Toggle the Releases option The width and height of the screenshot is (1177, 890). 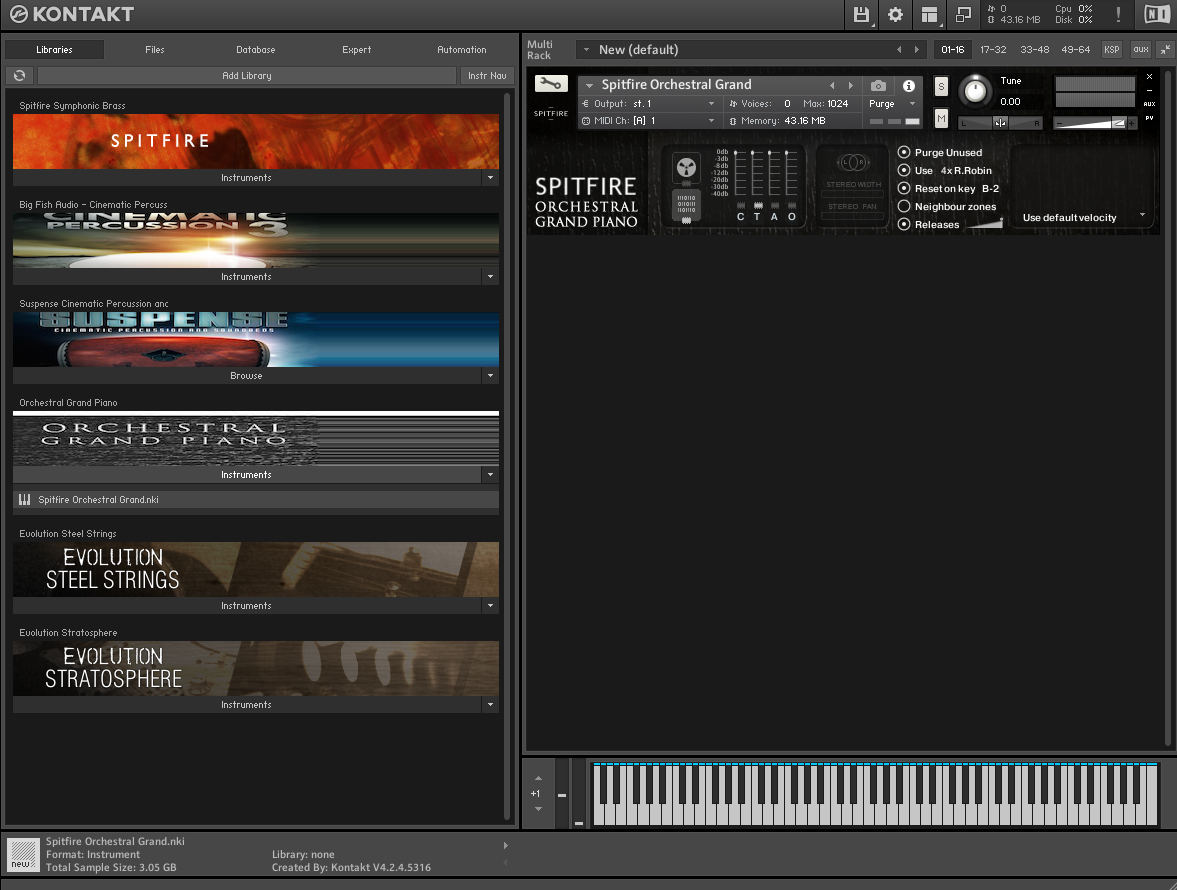(x=904, y=224)
